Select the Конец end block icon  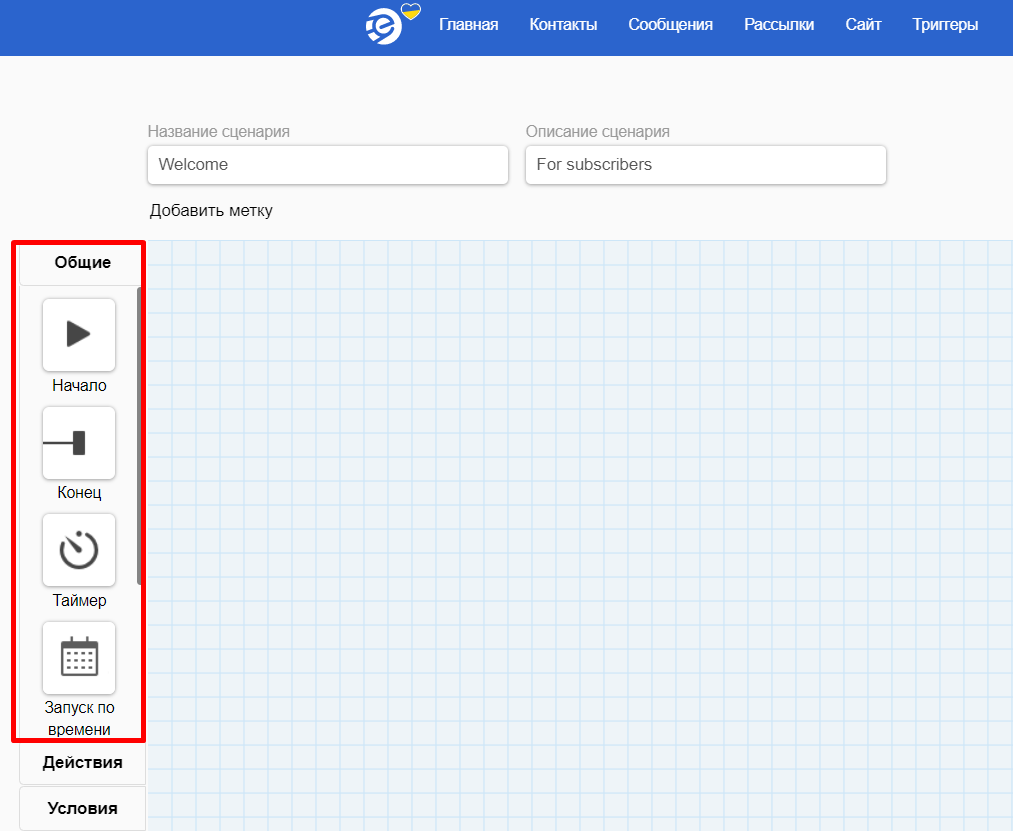pyautogui.click(x=79, y=442)
